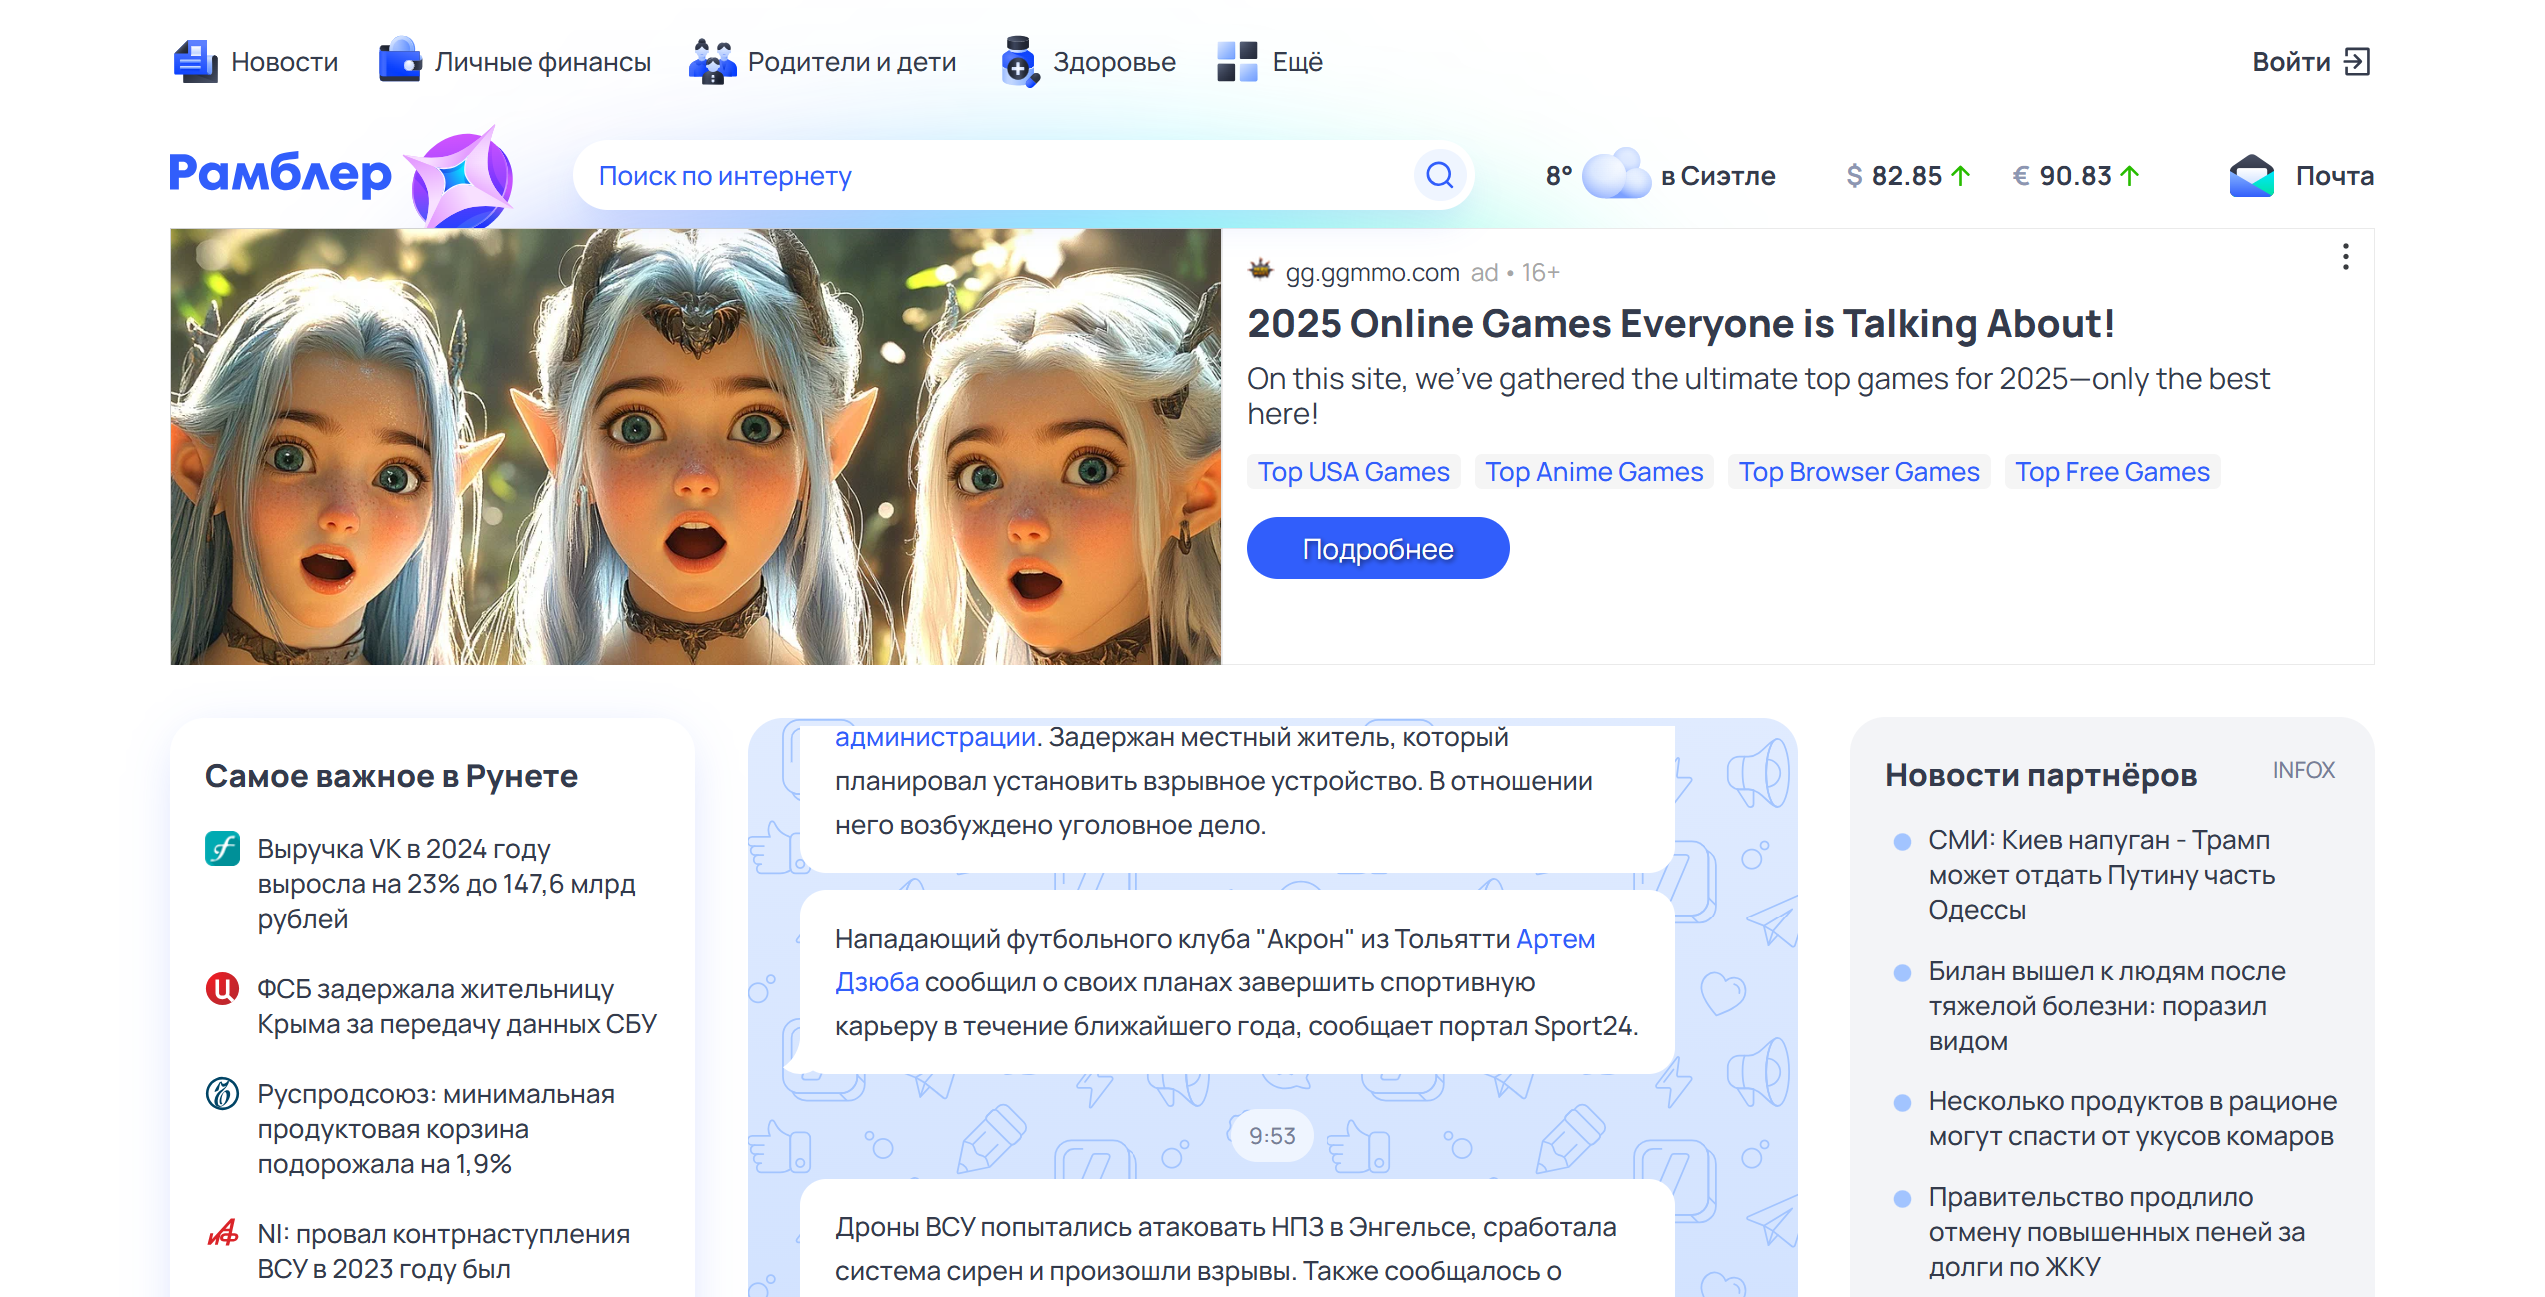Click the gg.ggmmo.com favicon

click(x=1261, y=270)
